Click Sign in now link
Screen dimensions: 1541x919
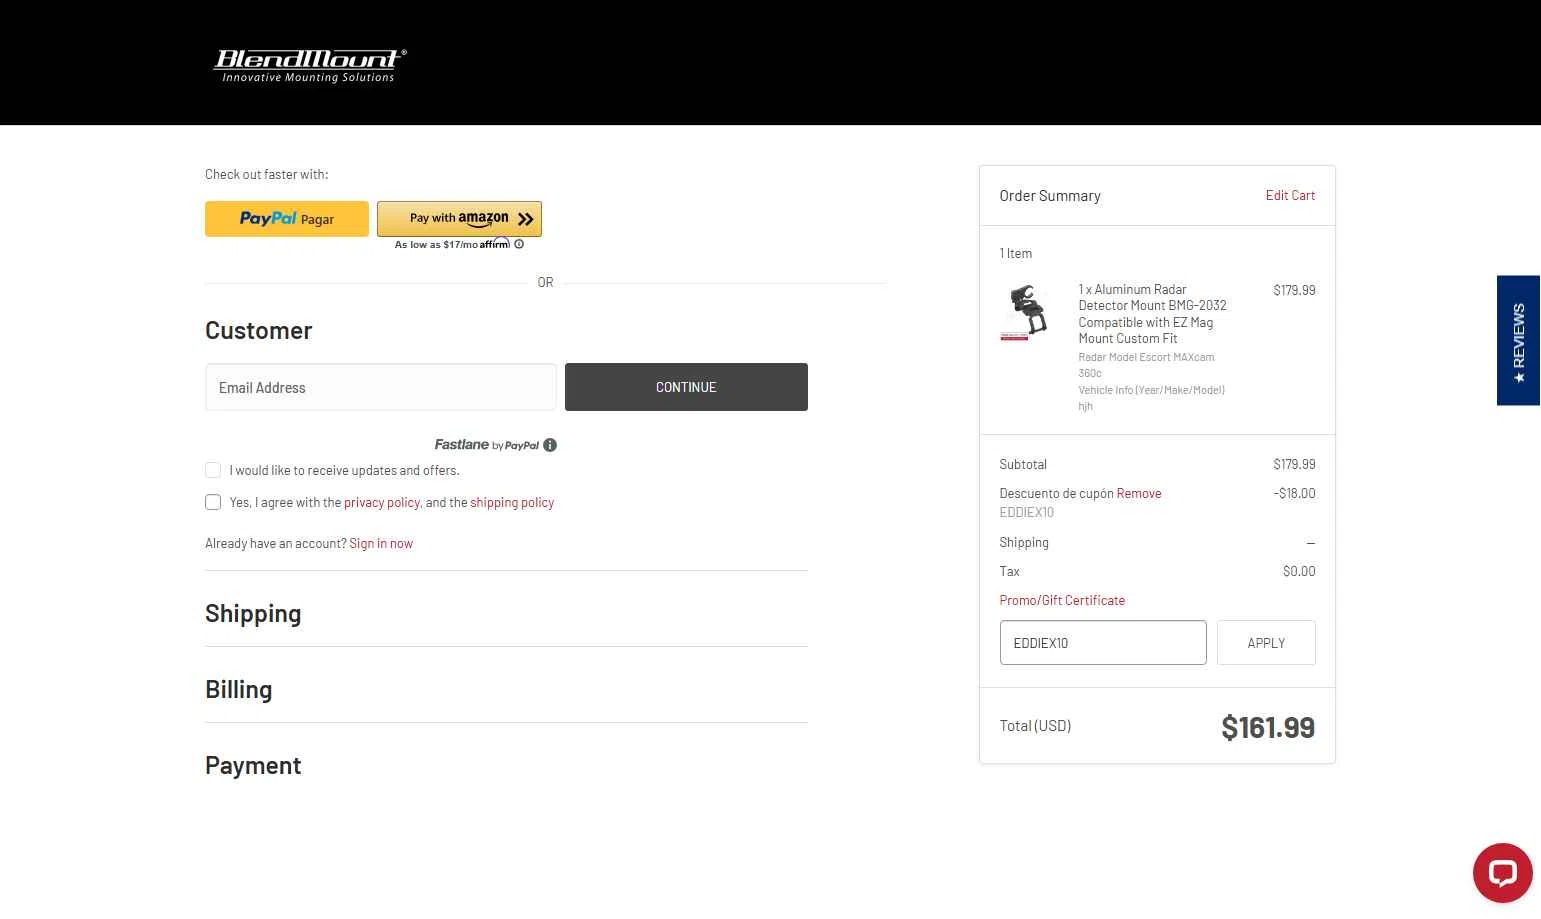tap(381, 544)
